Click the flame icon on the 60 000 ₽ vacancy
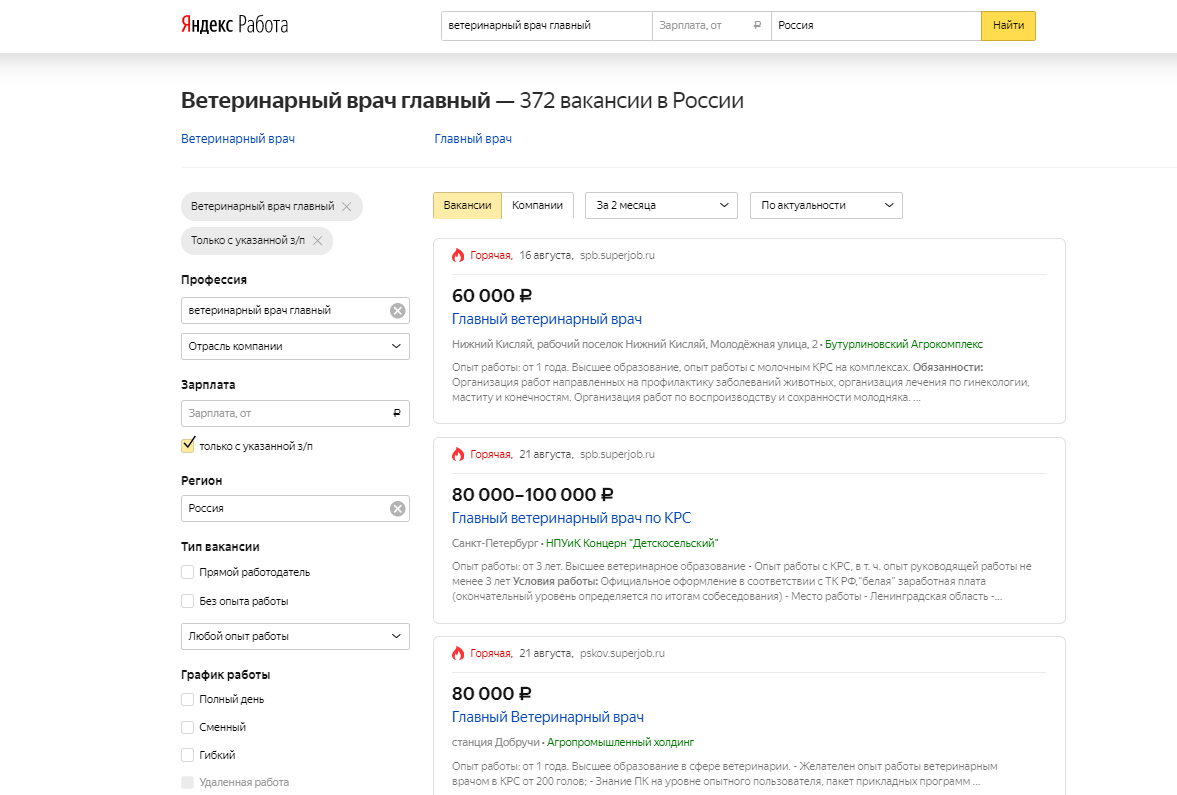 tap(458, 255)
